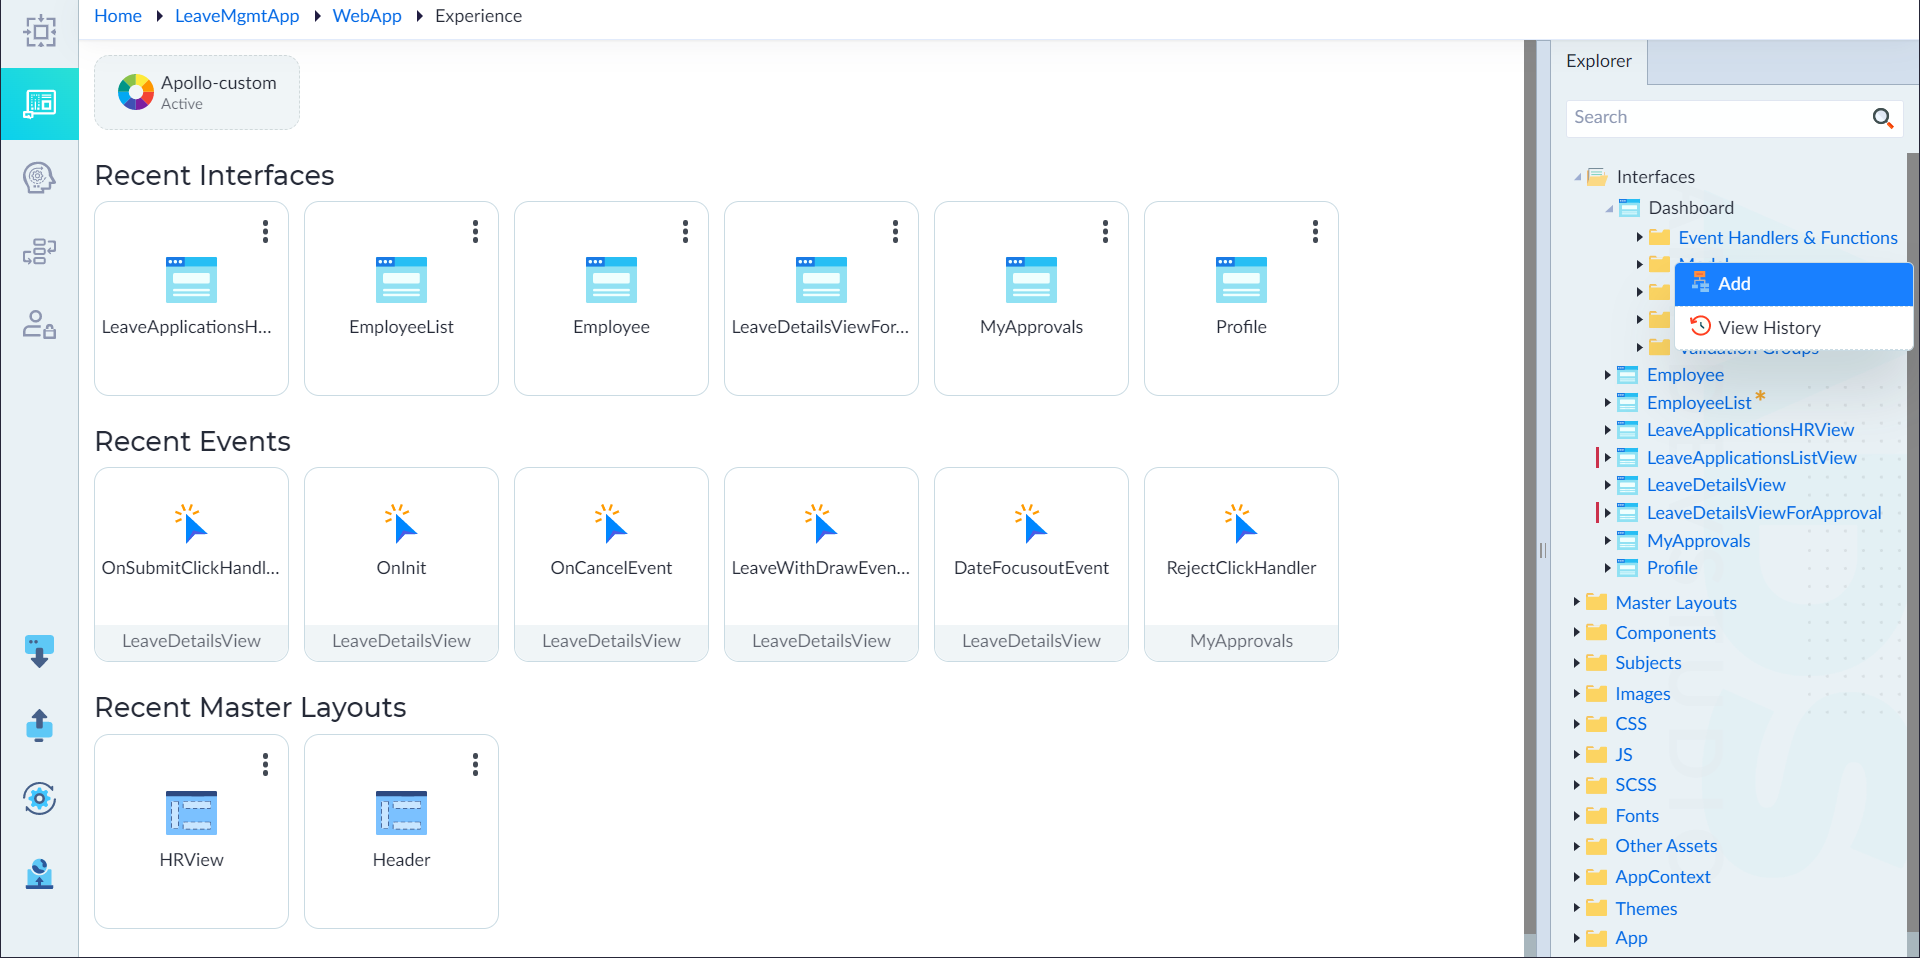
Task: Go to Home in the breadcrumb
Action: 118,16
